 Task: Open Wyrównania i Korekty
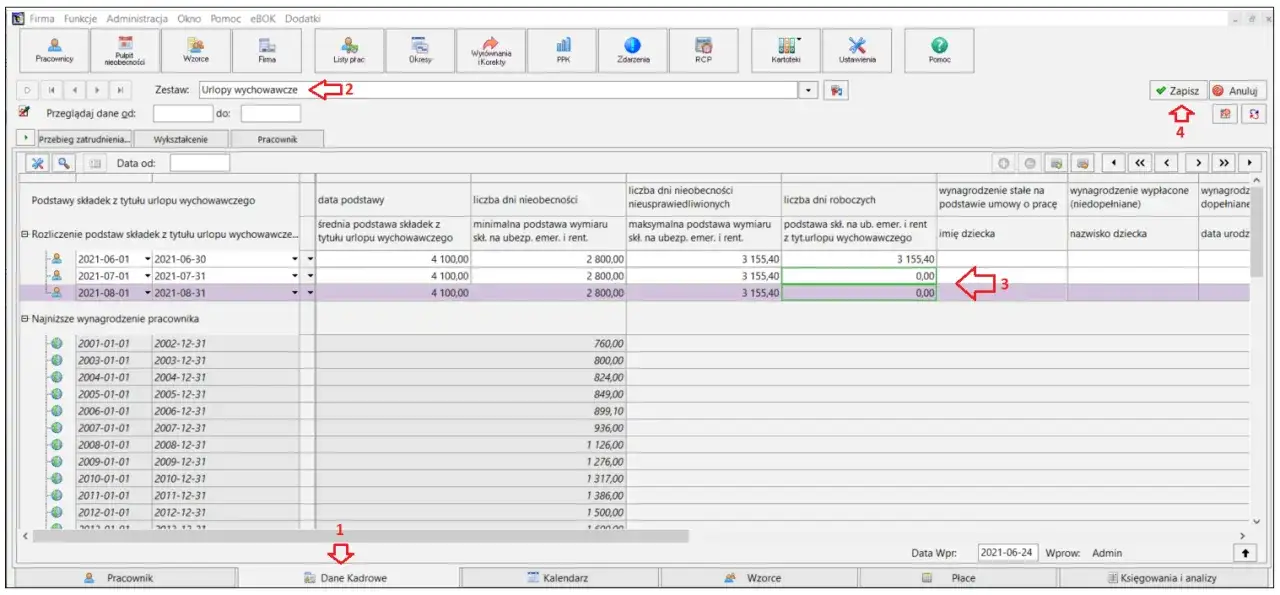point(491,49)
